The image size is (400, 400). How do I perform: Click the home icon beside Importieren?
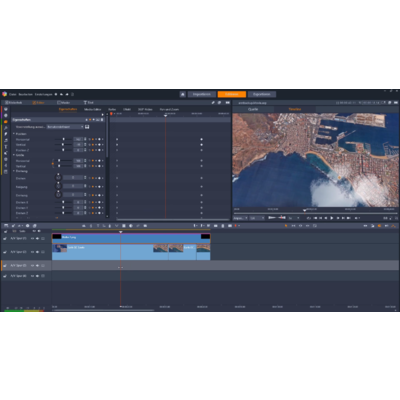pos(183,94)
